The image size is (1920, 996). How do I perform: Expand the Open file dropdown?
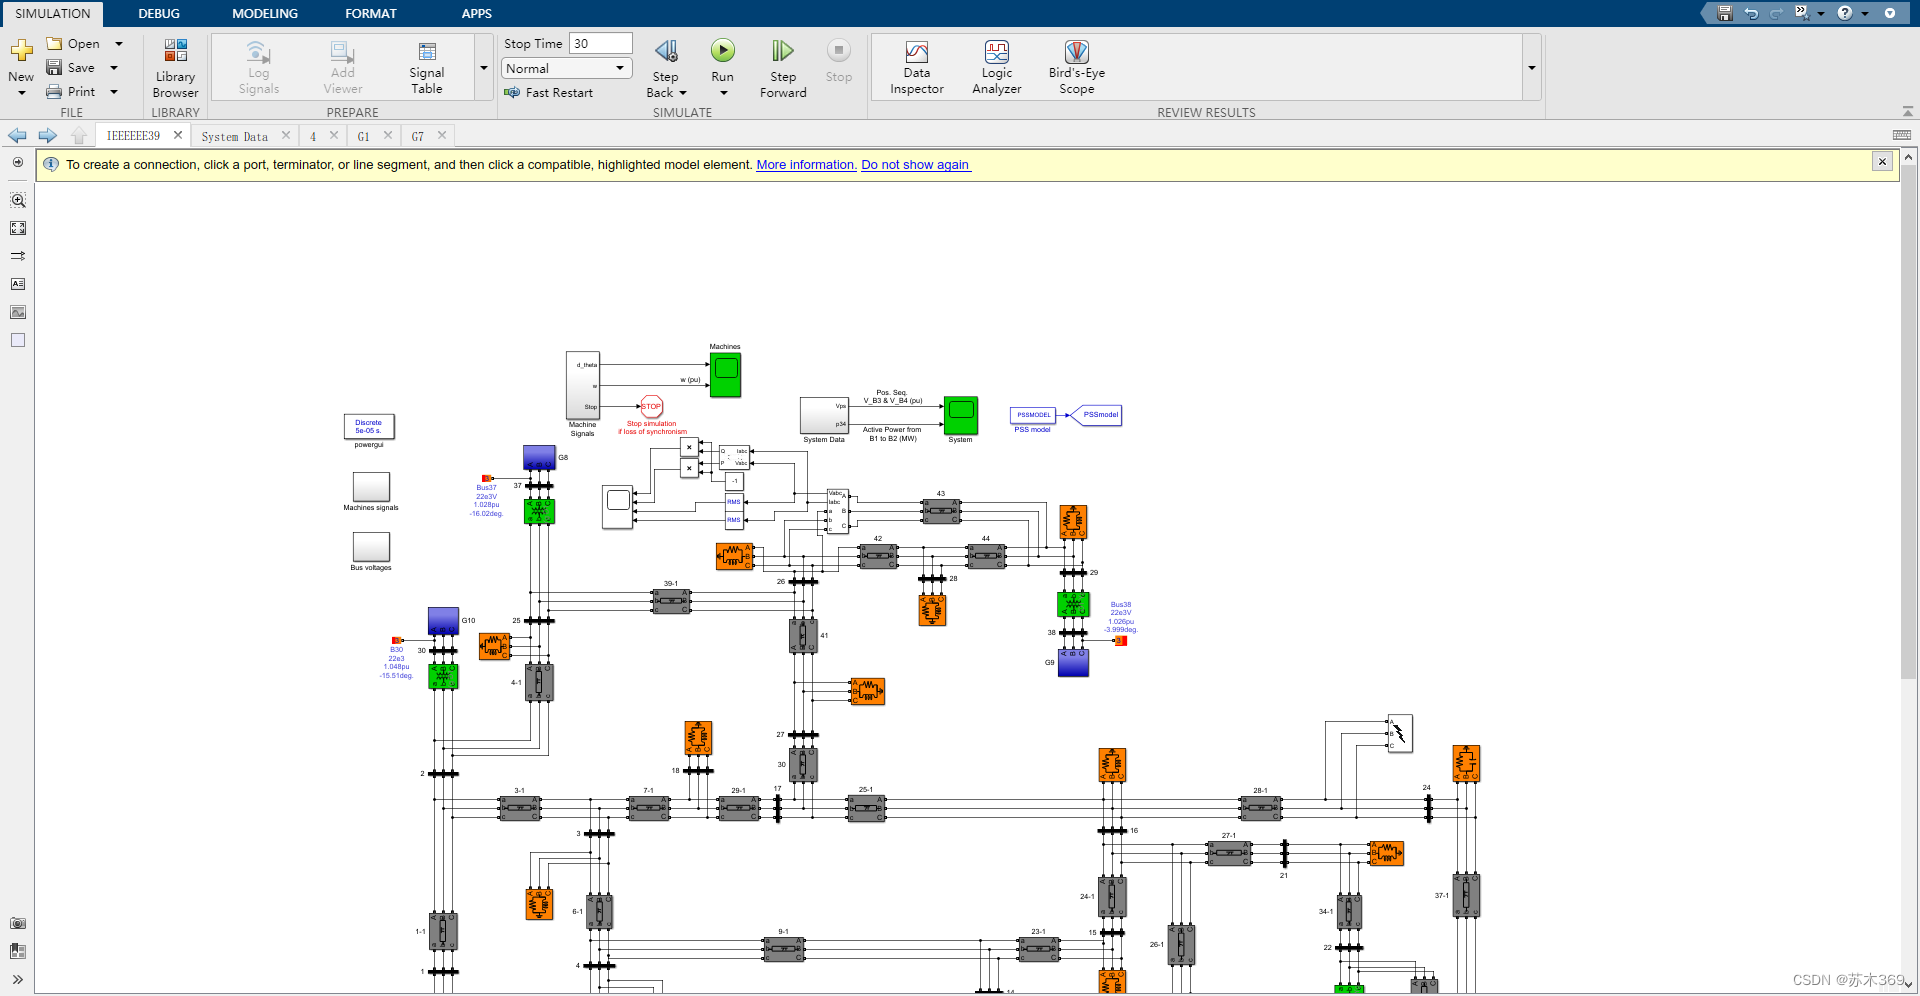(117, 43)
